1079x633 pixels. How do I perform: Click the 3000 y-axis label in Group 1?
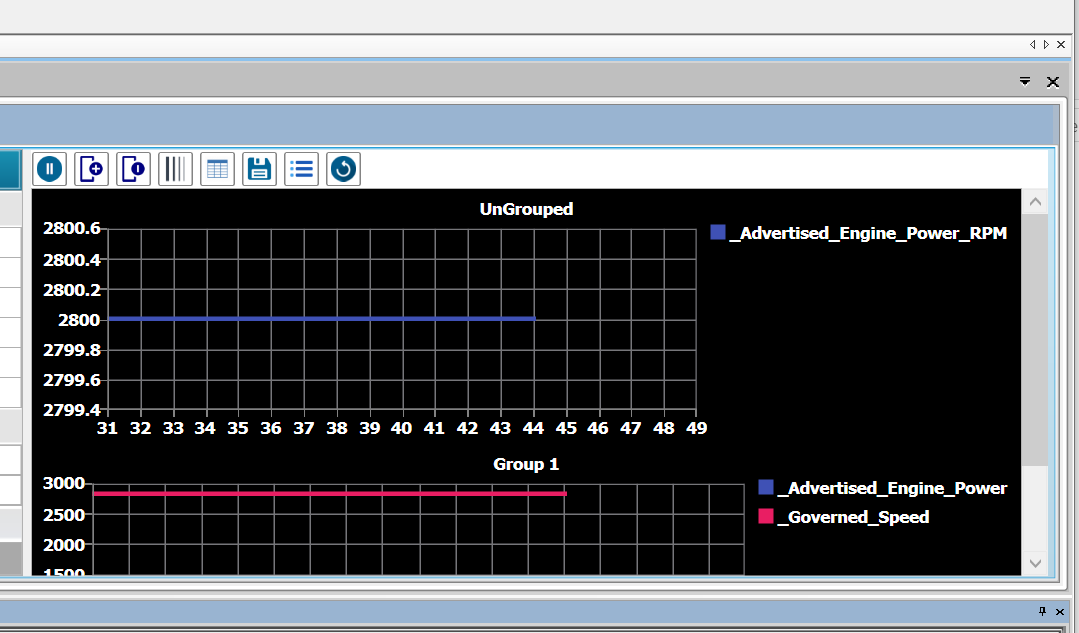point(64,484)
